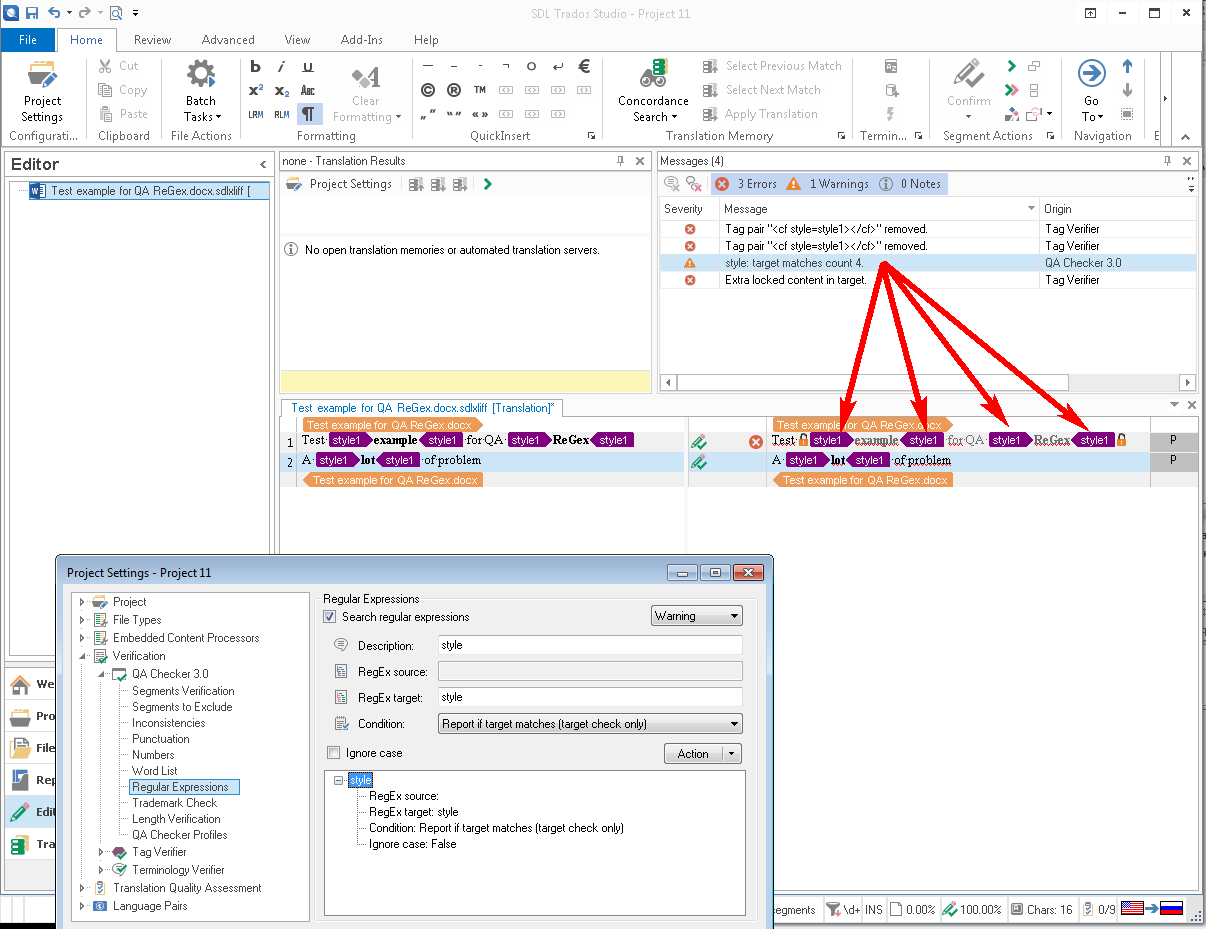Select Trademark Check in settings tree
This screenshot has width=1206, height=929.
[174, 803]
